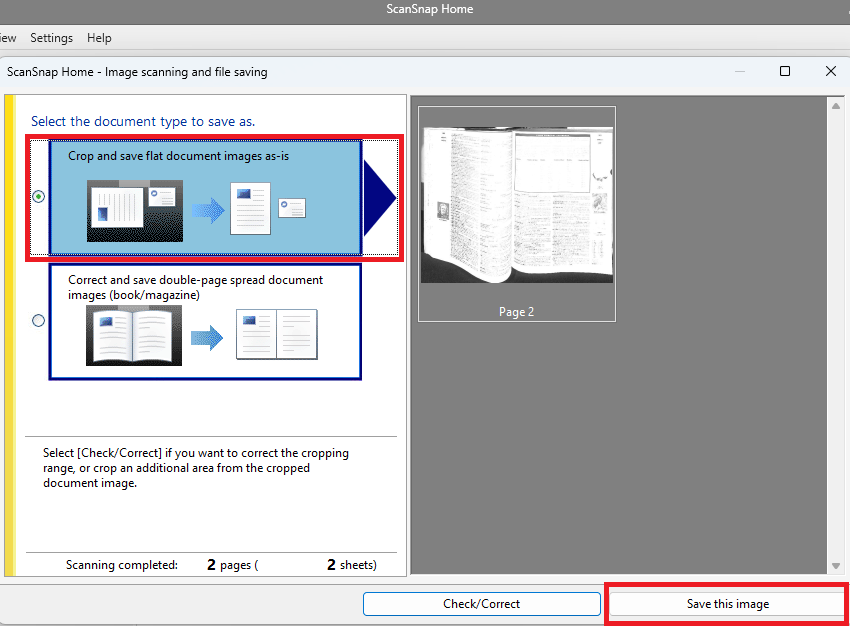Click the open book scan illustration
Screen dimensions: 850x626
click(133, 336)
